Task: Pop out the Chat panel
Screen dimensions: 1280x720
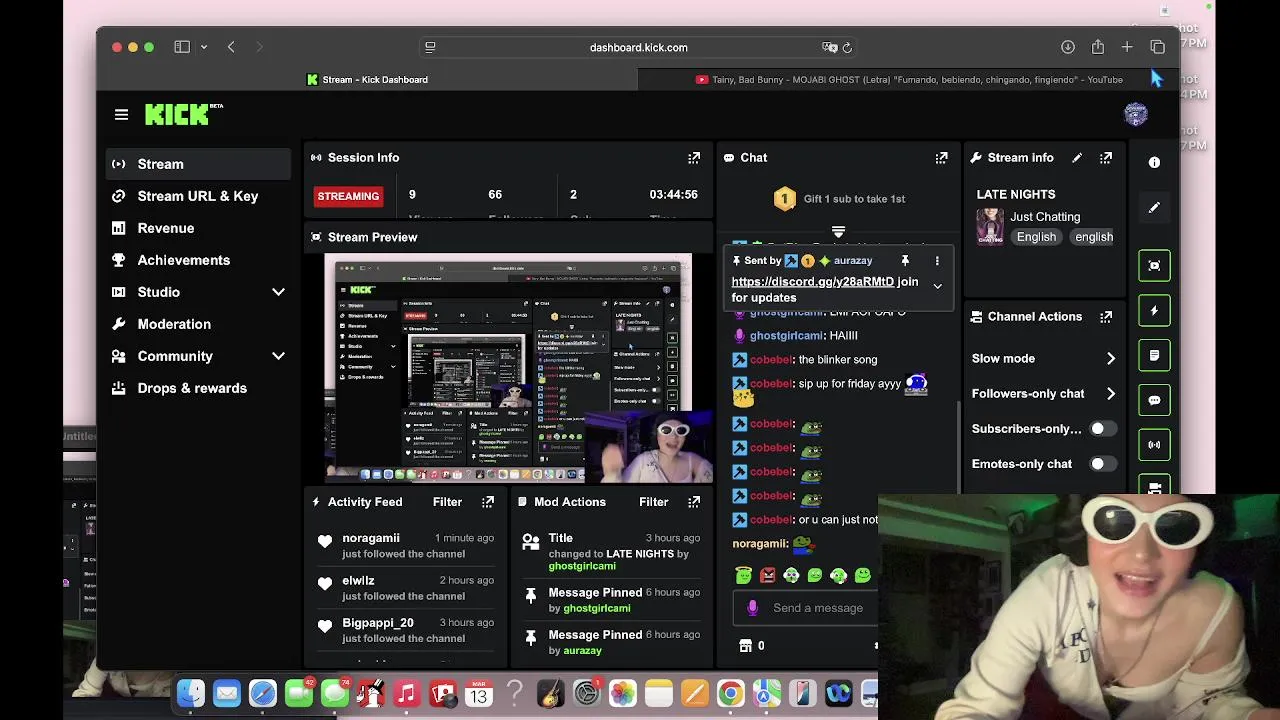Action: [x=941, y=158]
